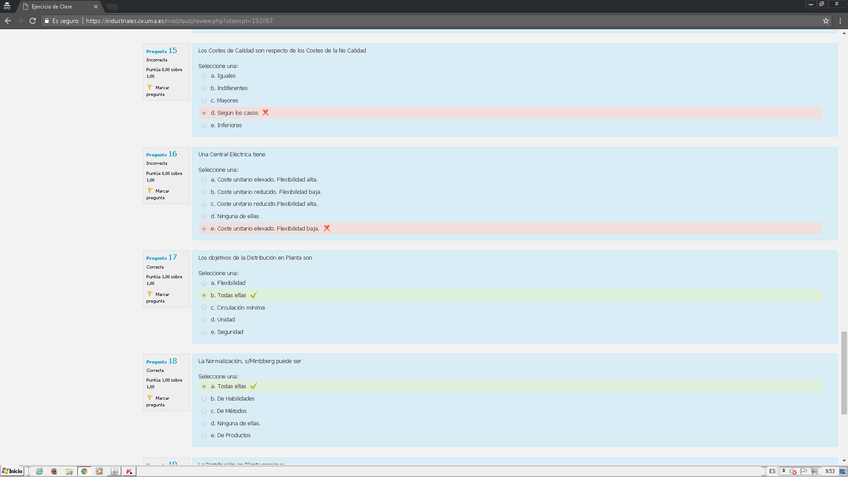Select radio option 'e. De Productos'
The width and height of the screenshot is (848, 477).
tap(204, 436)
